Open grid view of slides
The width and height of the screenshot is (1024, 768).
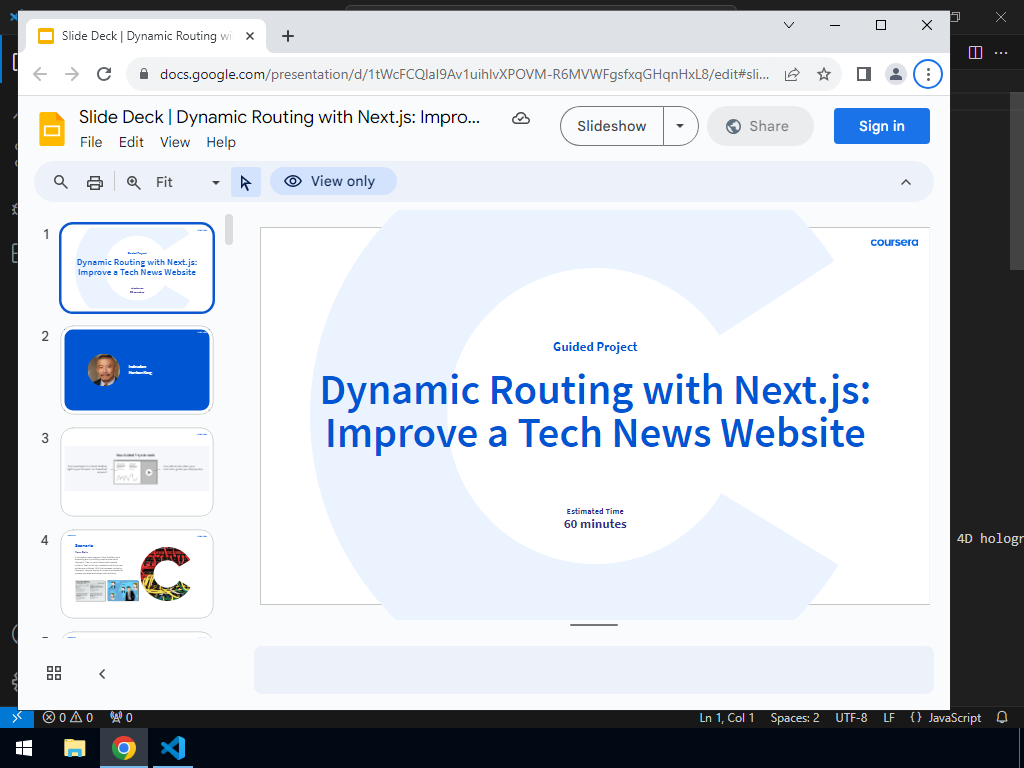coord(54,673)
